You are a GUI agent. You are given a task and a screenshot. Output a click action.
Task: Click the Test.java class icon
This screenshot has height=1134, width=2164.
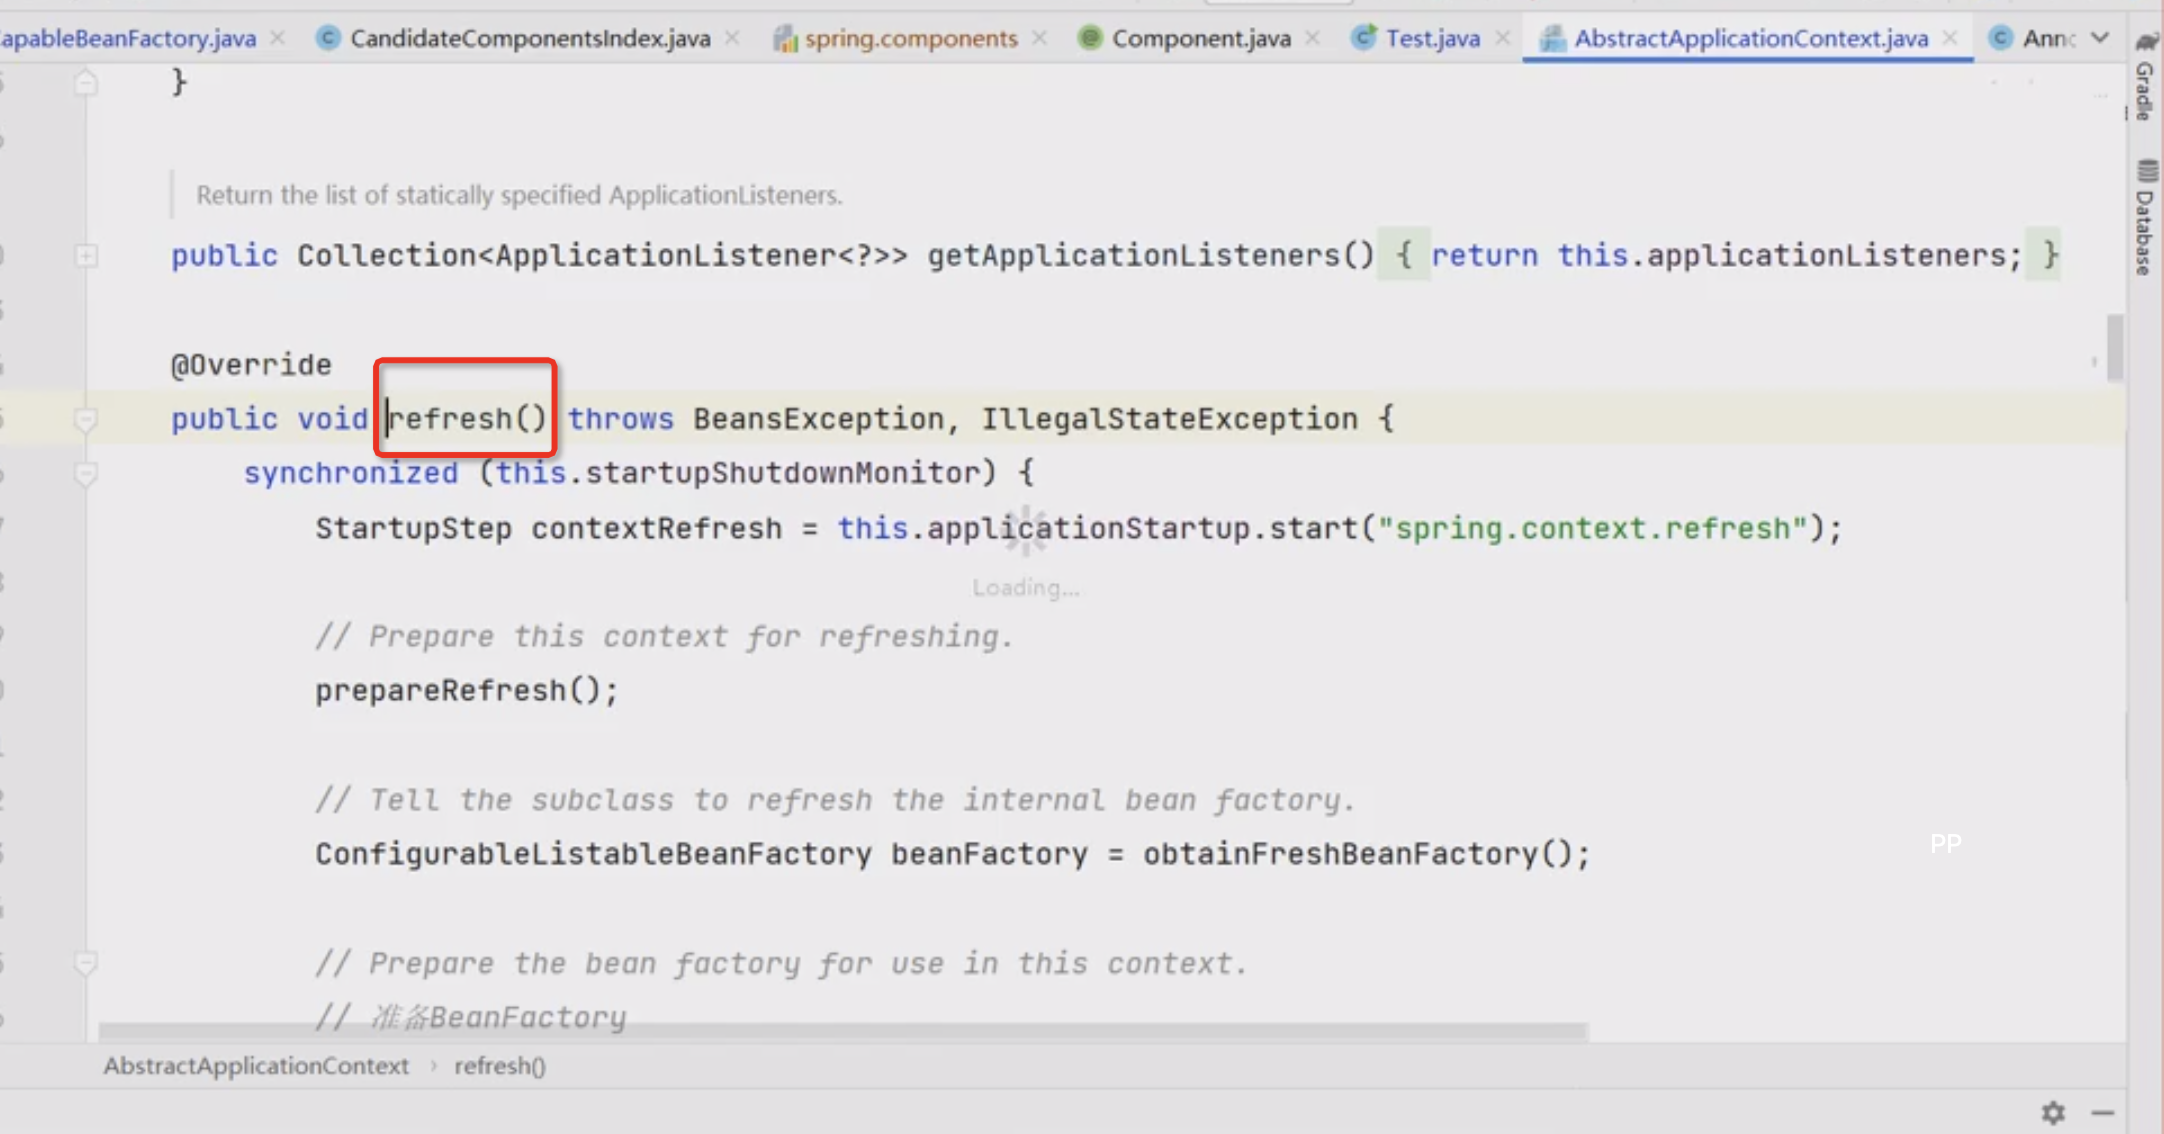click(1363, 38)
